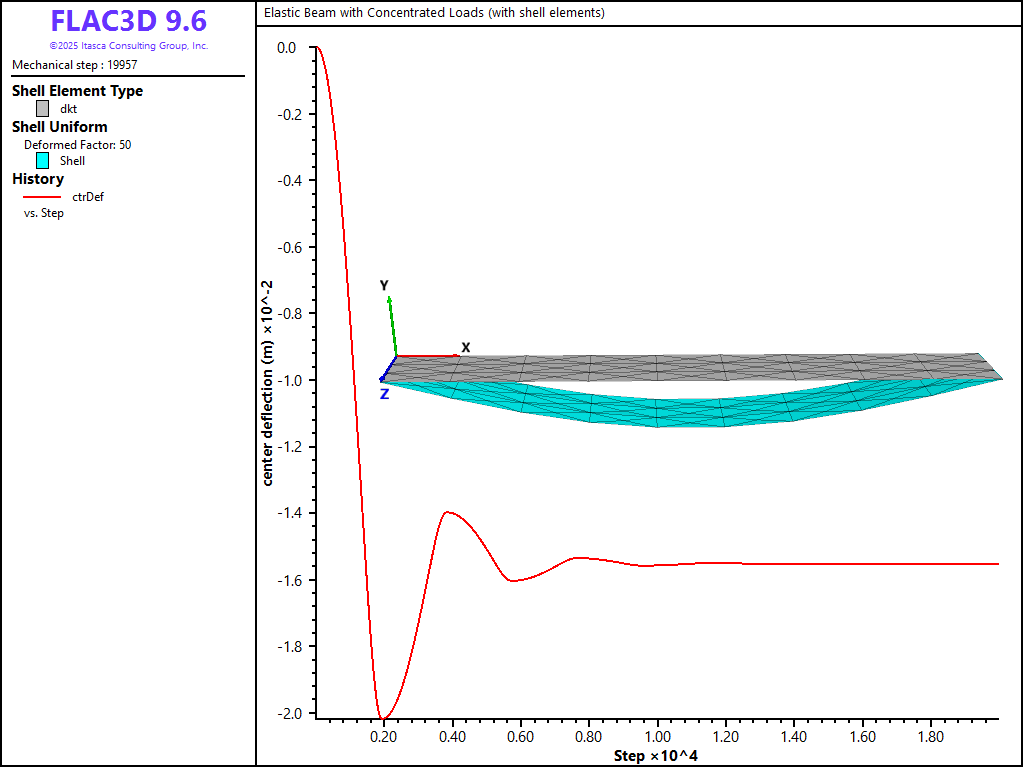Click the gray dkt legend swatch

click(42, 109)
